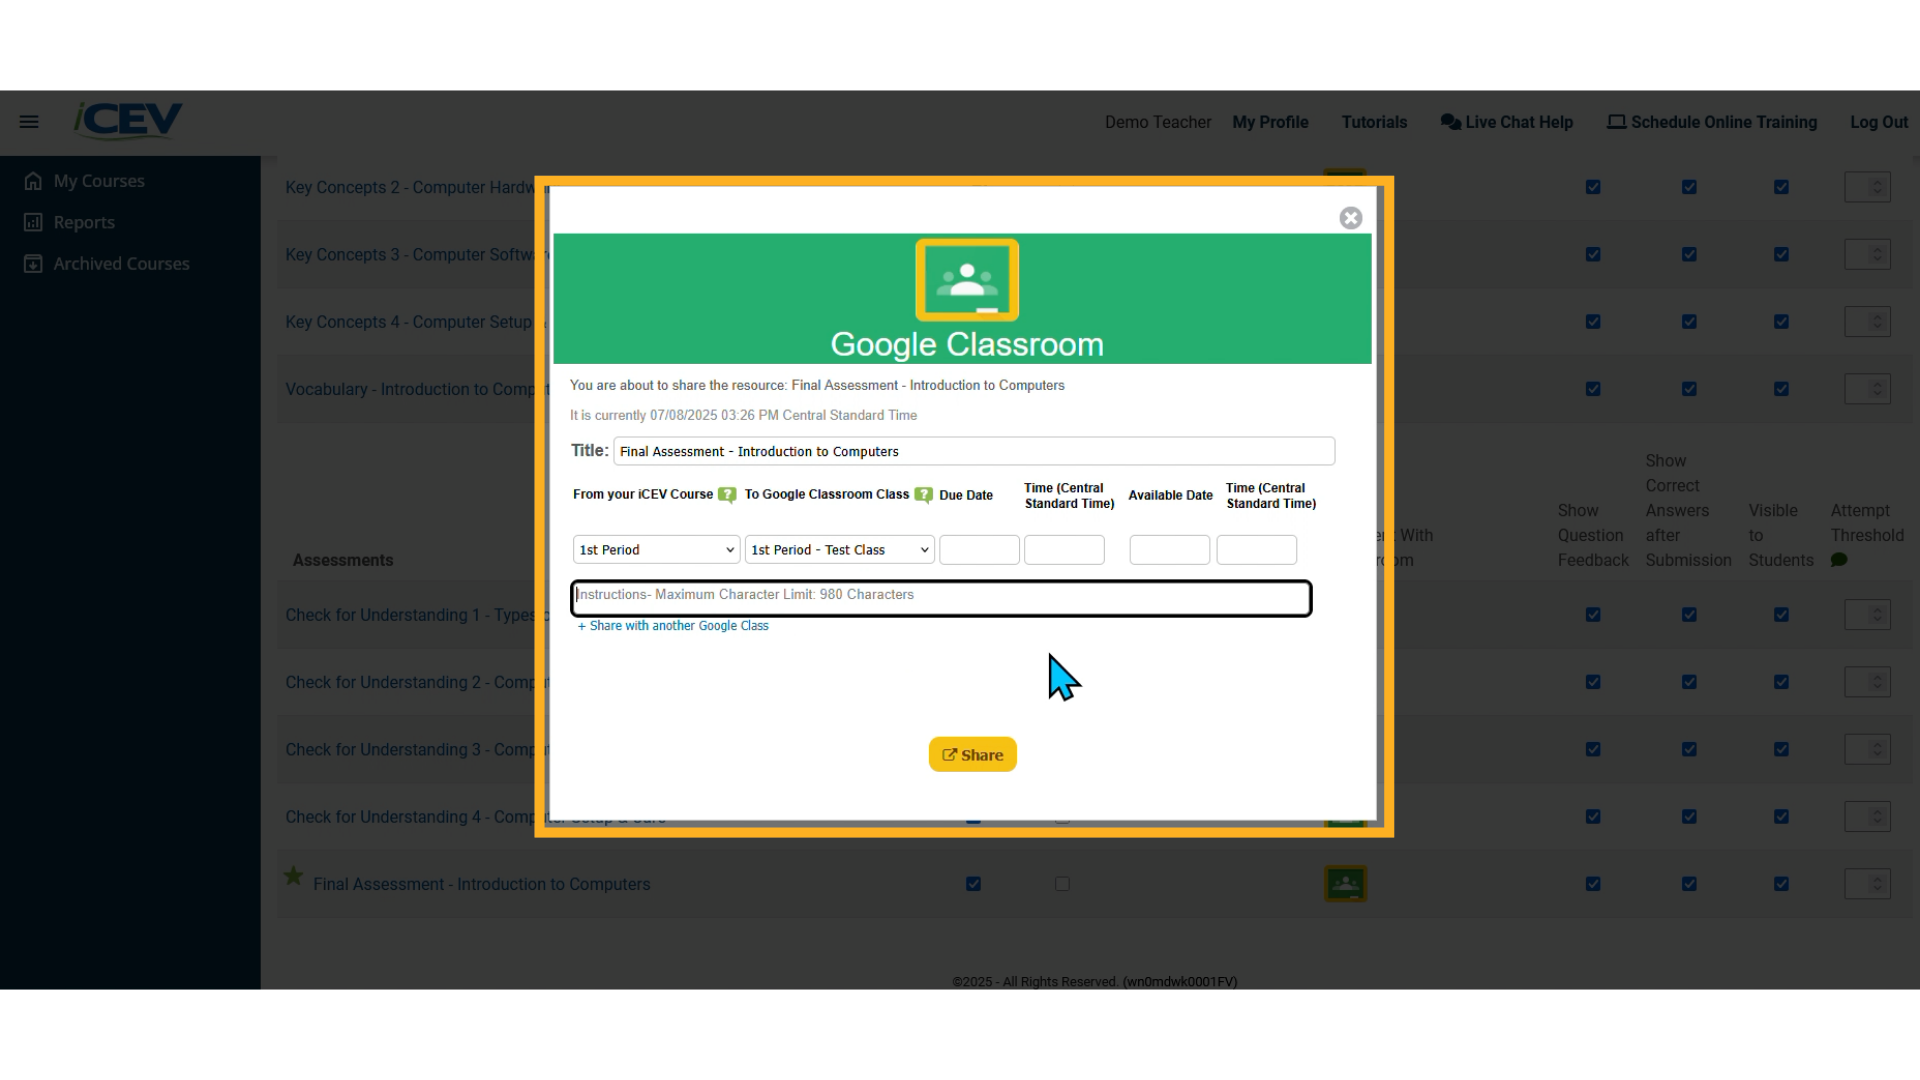This screenshot has height=1080, width=1920.
Task: Toggle Visible to Students for Final Assessment
Action: pyautogui.click(x=1781, y=884)
